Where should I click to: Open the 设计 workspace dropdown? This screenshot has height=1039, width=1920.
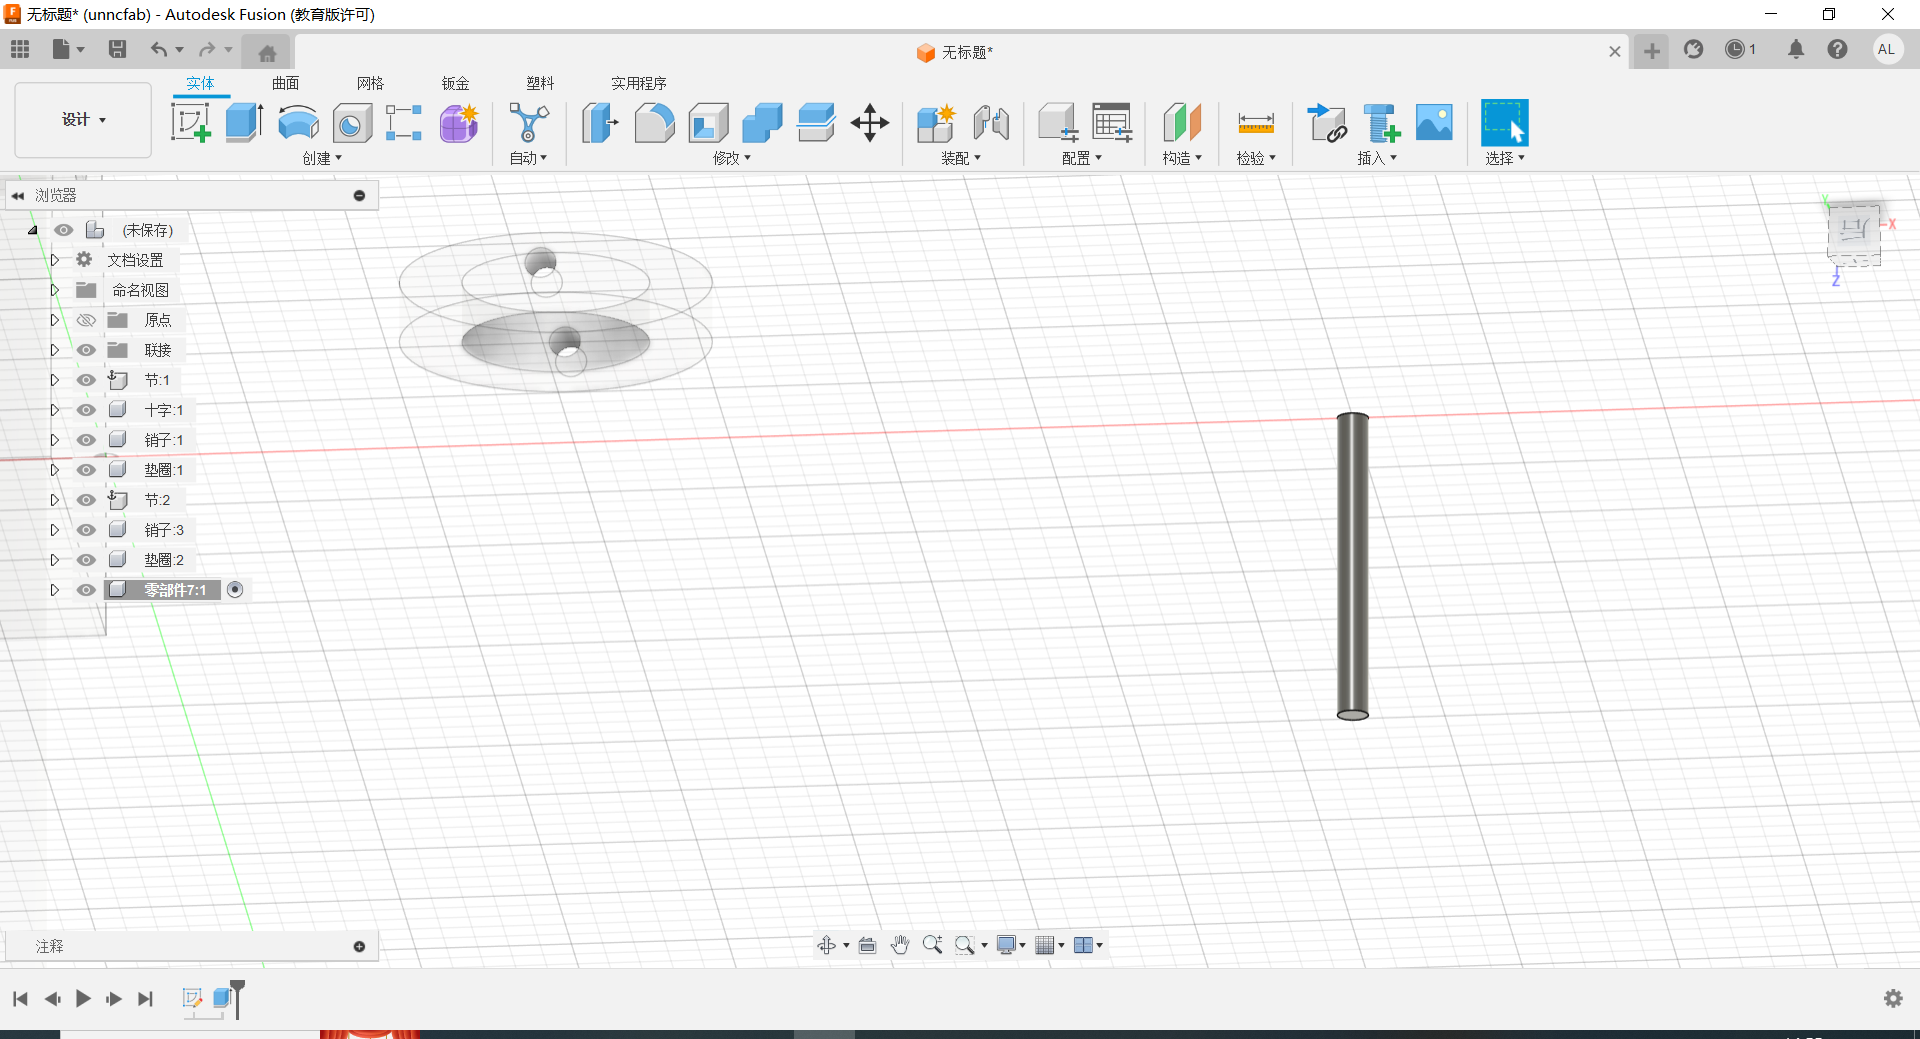click(83, 120)
